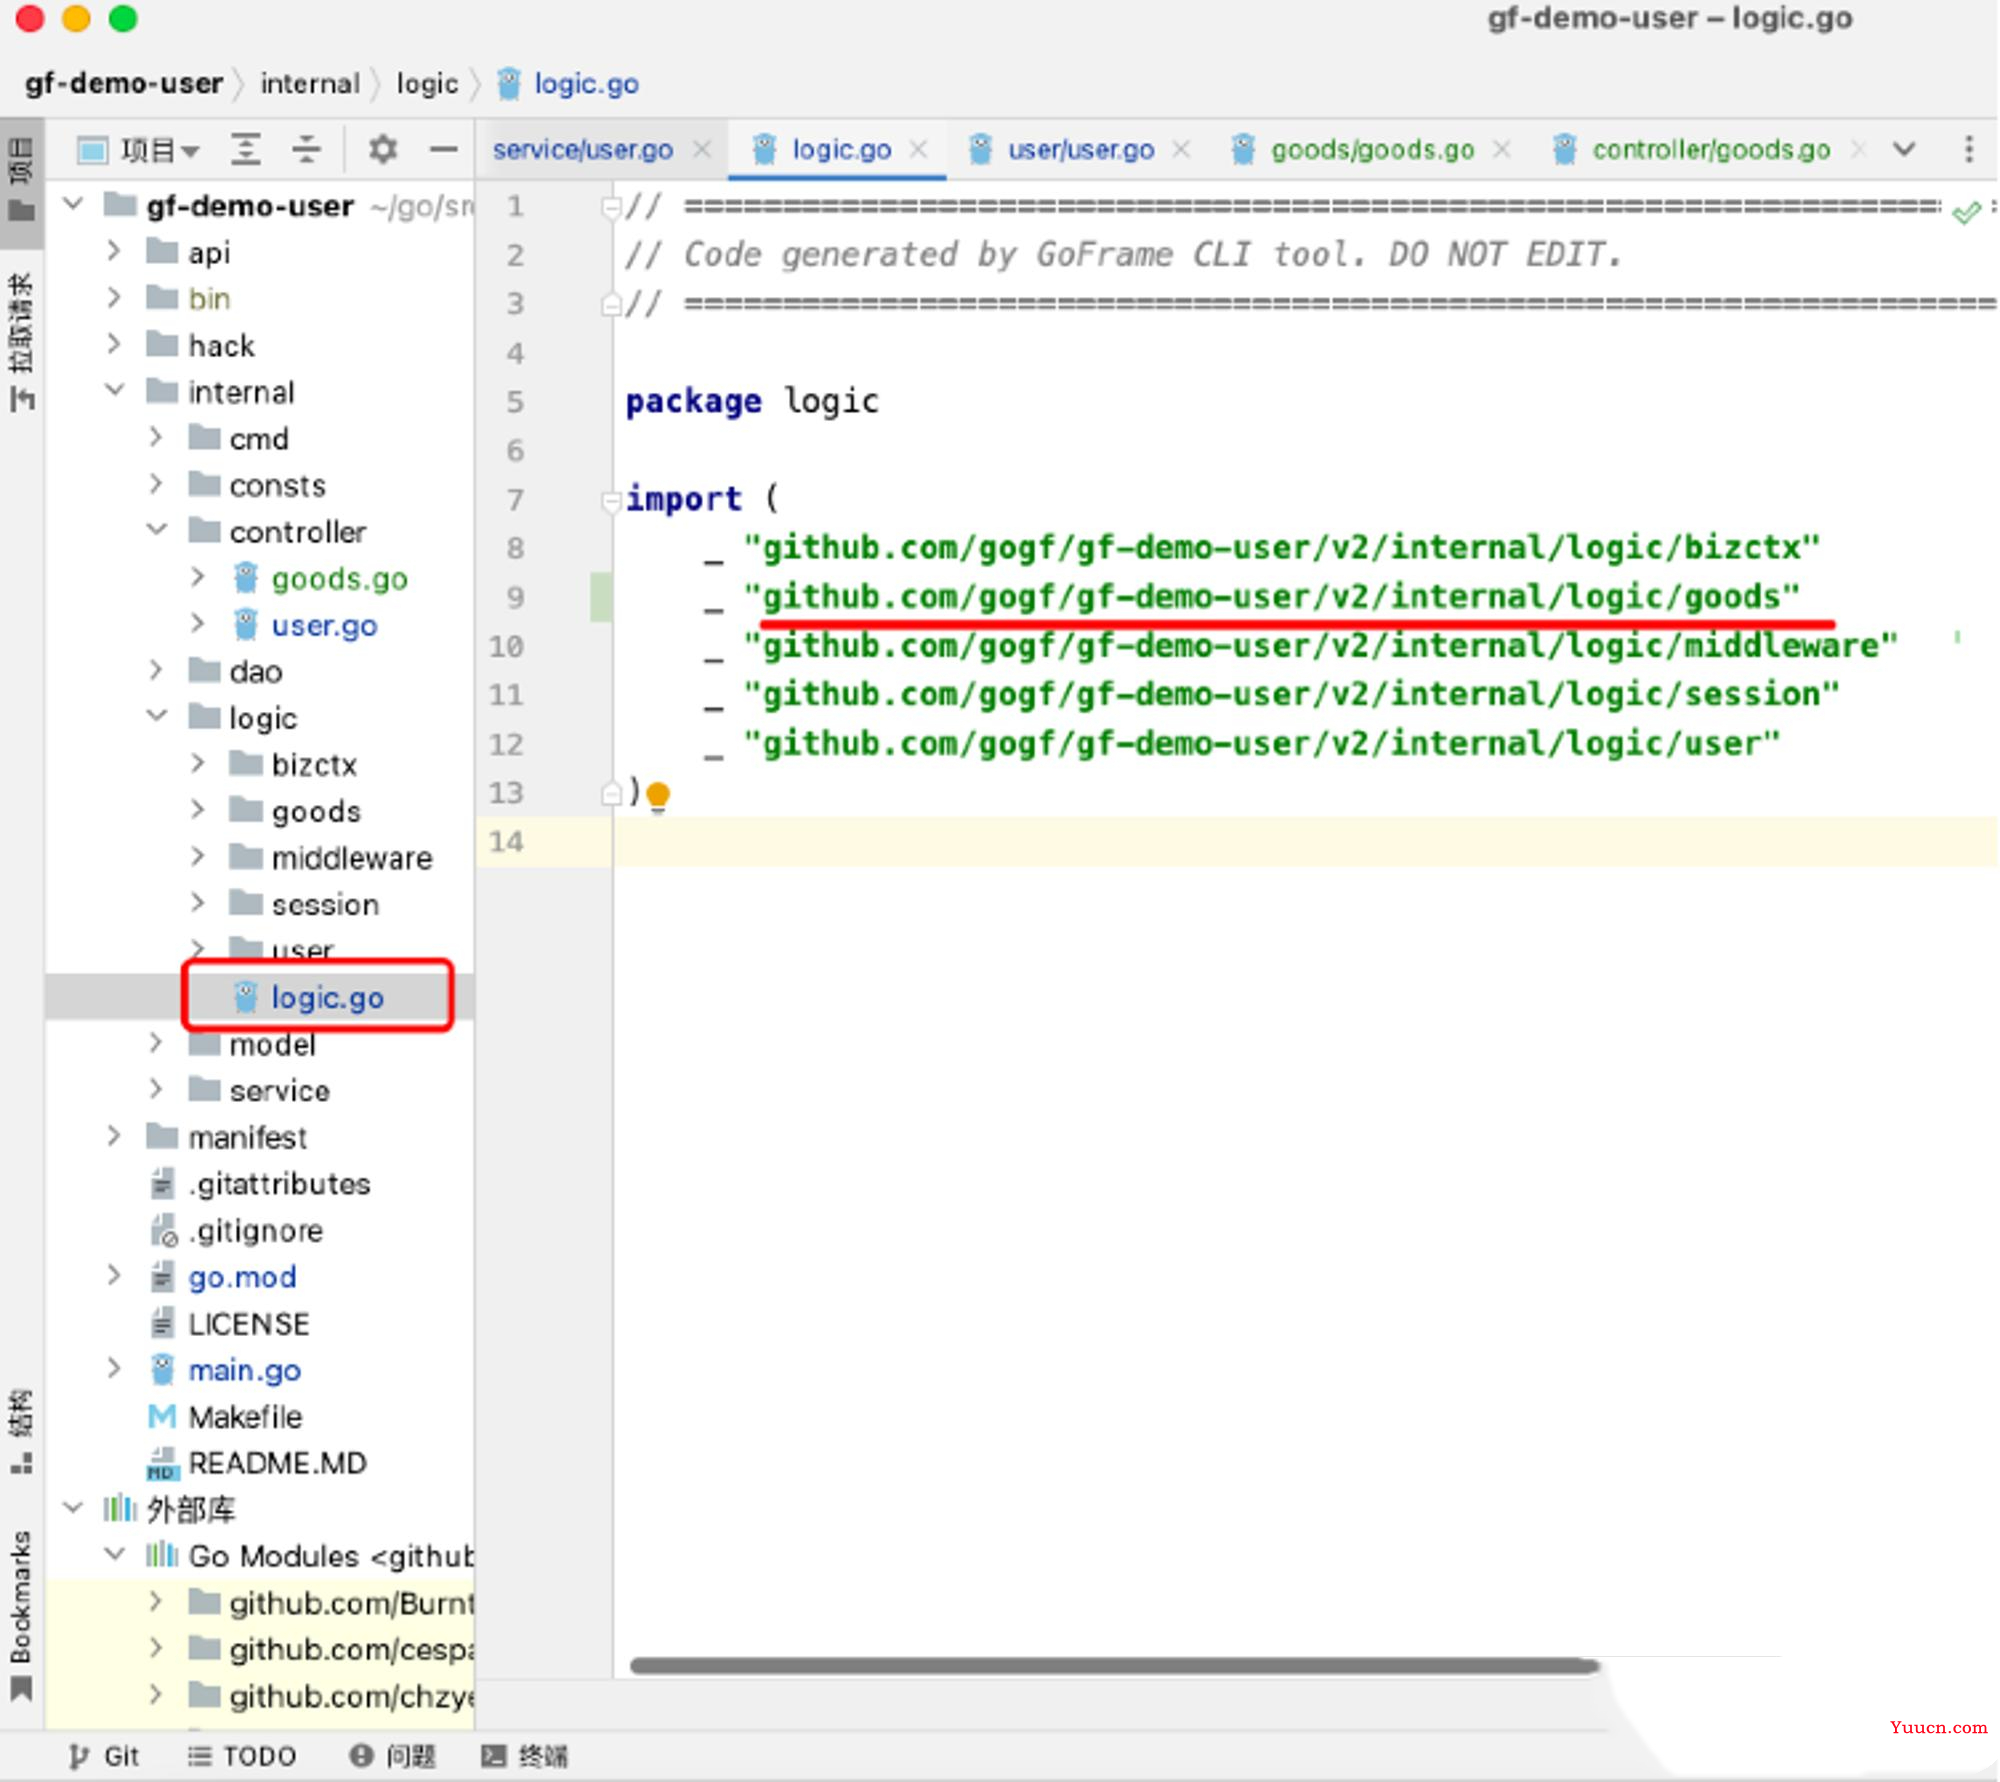Expand the api folder
Image resolution: width=2000 pixels, height=1782 pixels.
click(x=114, y=251)
